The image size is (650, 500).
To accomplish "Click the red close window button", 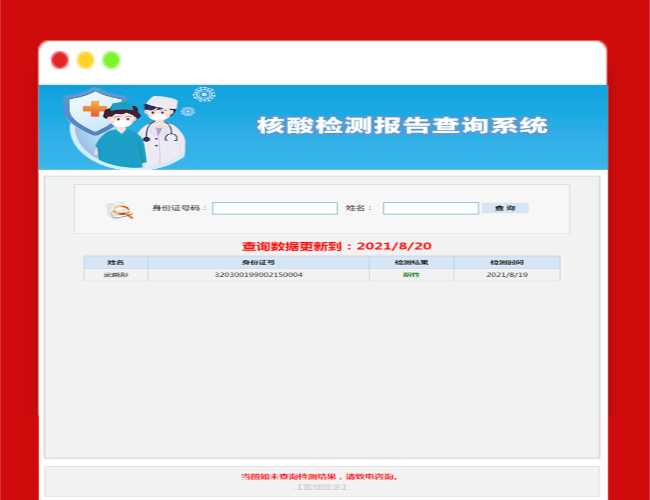I will pos(60,60).
